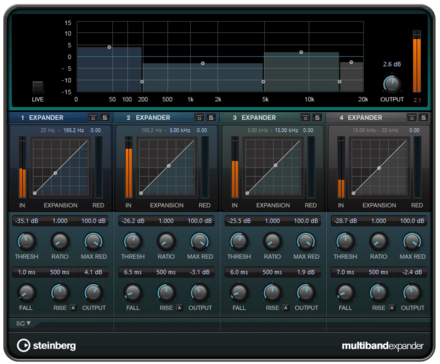Enable auto release on band 4 RISE
Viewport: 440px width, 364px height.
click(x=392, y=308)
